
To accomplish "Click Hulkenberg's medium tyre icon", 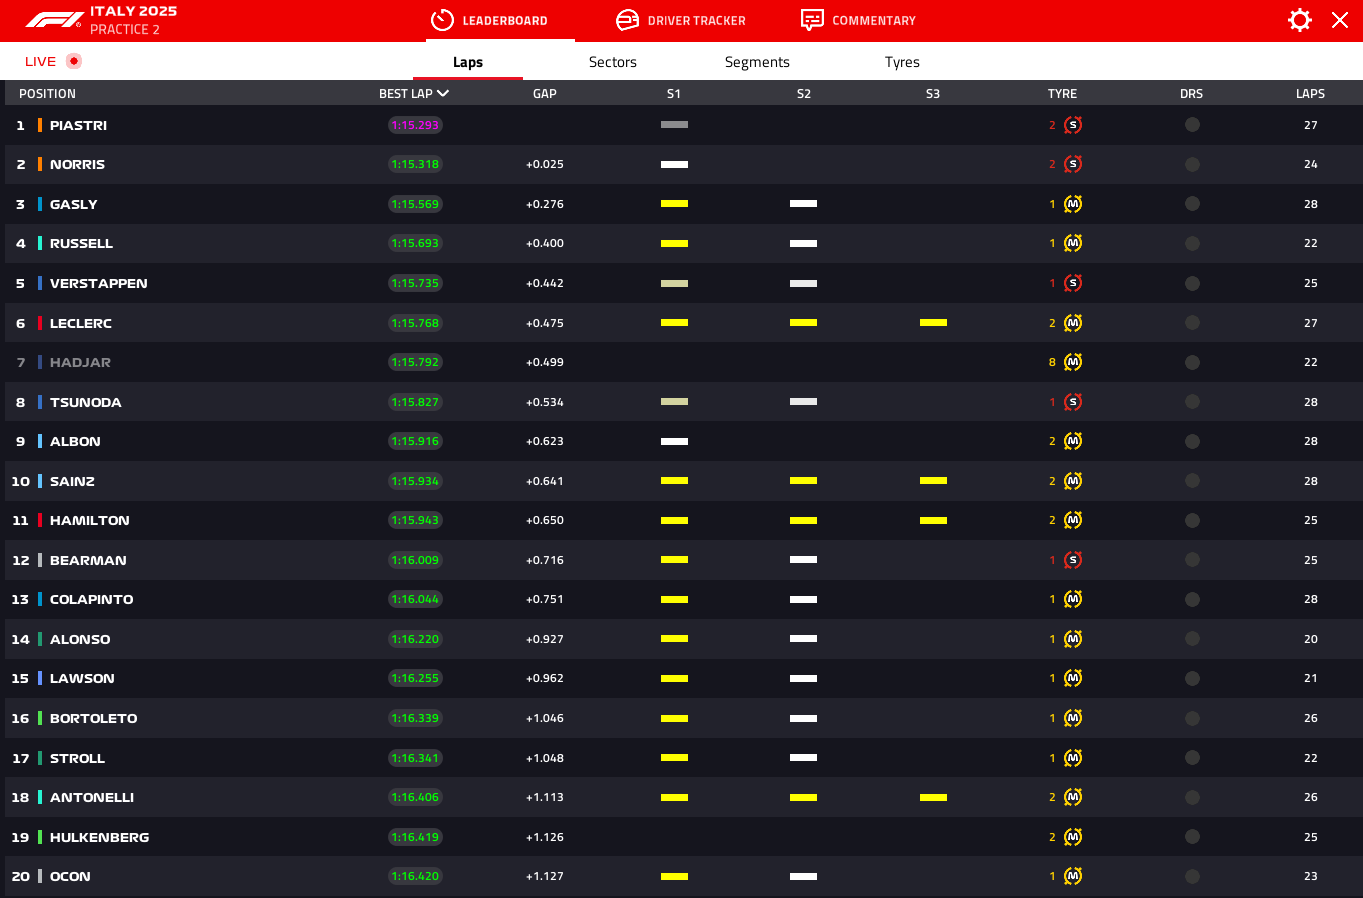I will coord(1073,837).
